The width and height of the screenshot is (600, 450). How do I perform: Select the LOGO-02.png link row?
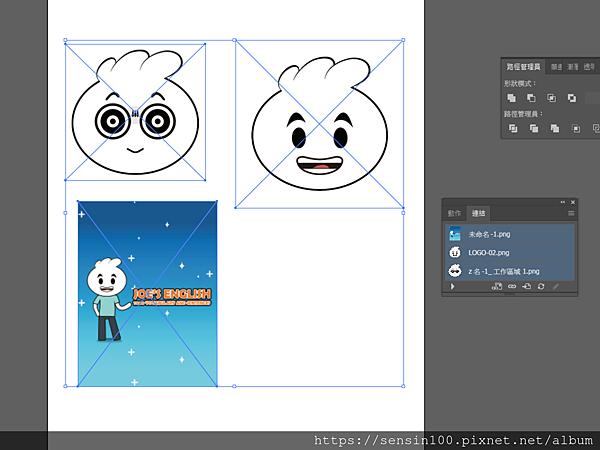tap(510, 253)
